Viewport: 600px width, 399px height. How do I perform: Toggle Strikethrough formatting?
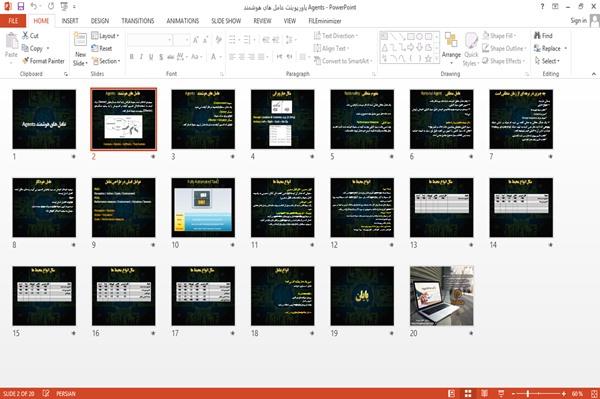coord(171,57)
